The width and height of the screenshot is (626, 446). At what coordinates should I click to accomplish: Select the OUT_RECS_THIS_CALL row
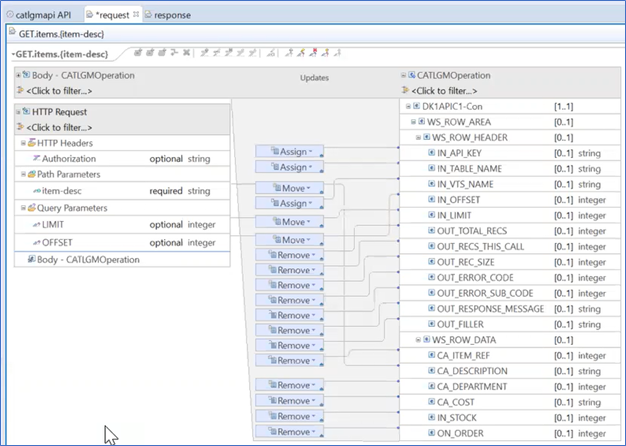point(510,246)
